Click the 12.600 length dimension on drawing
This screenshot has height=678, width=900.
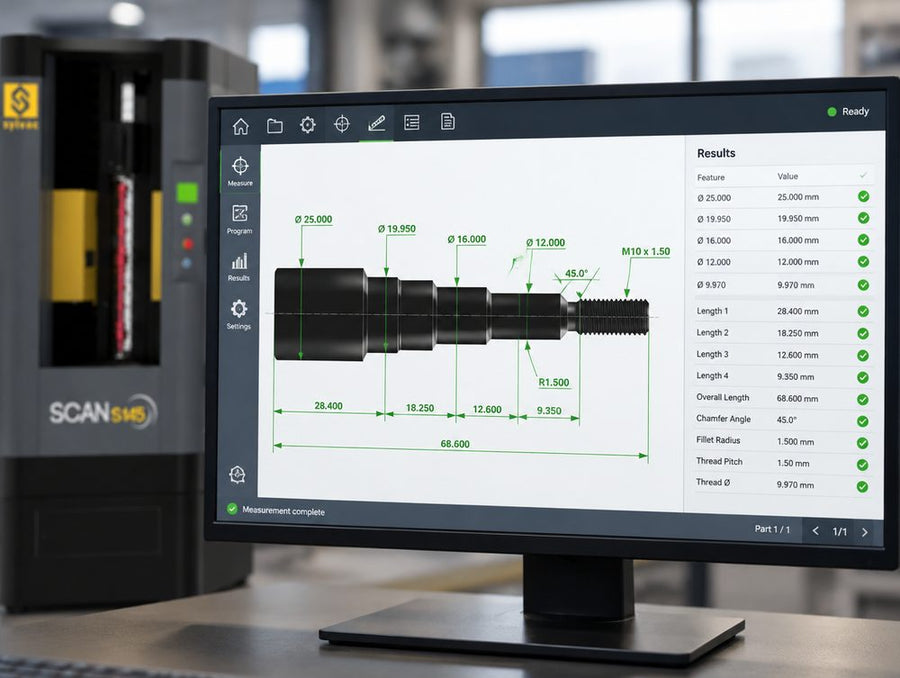point(487,409)
